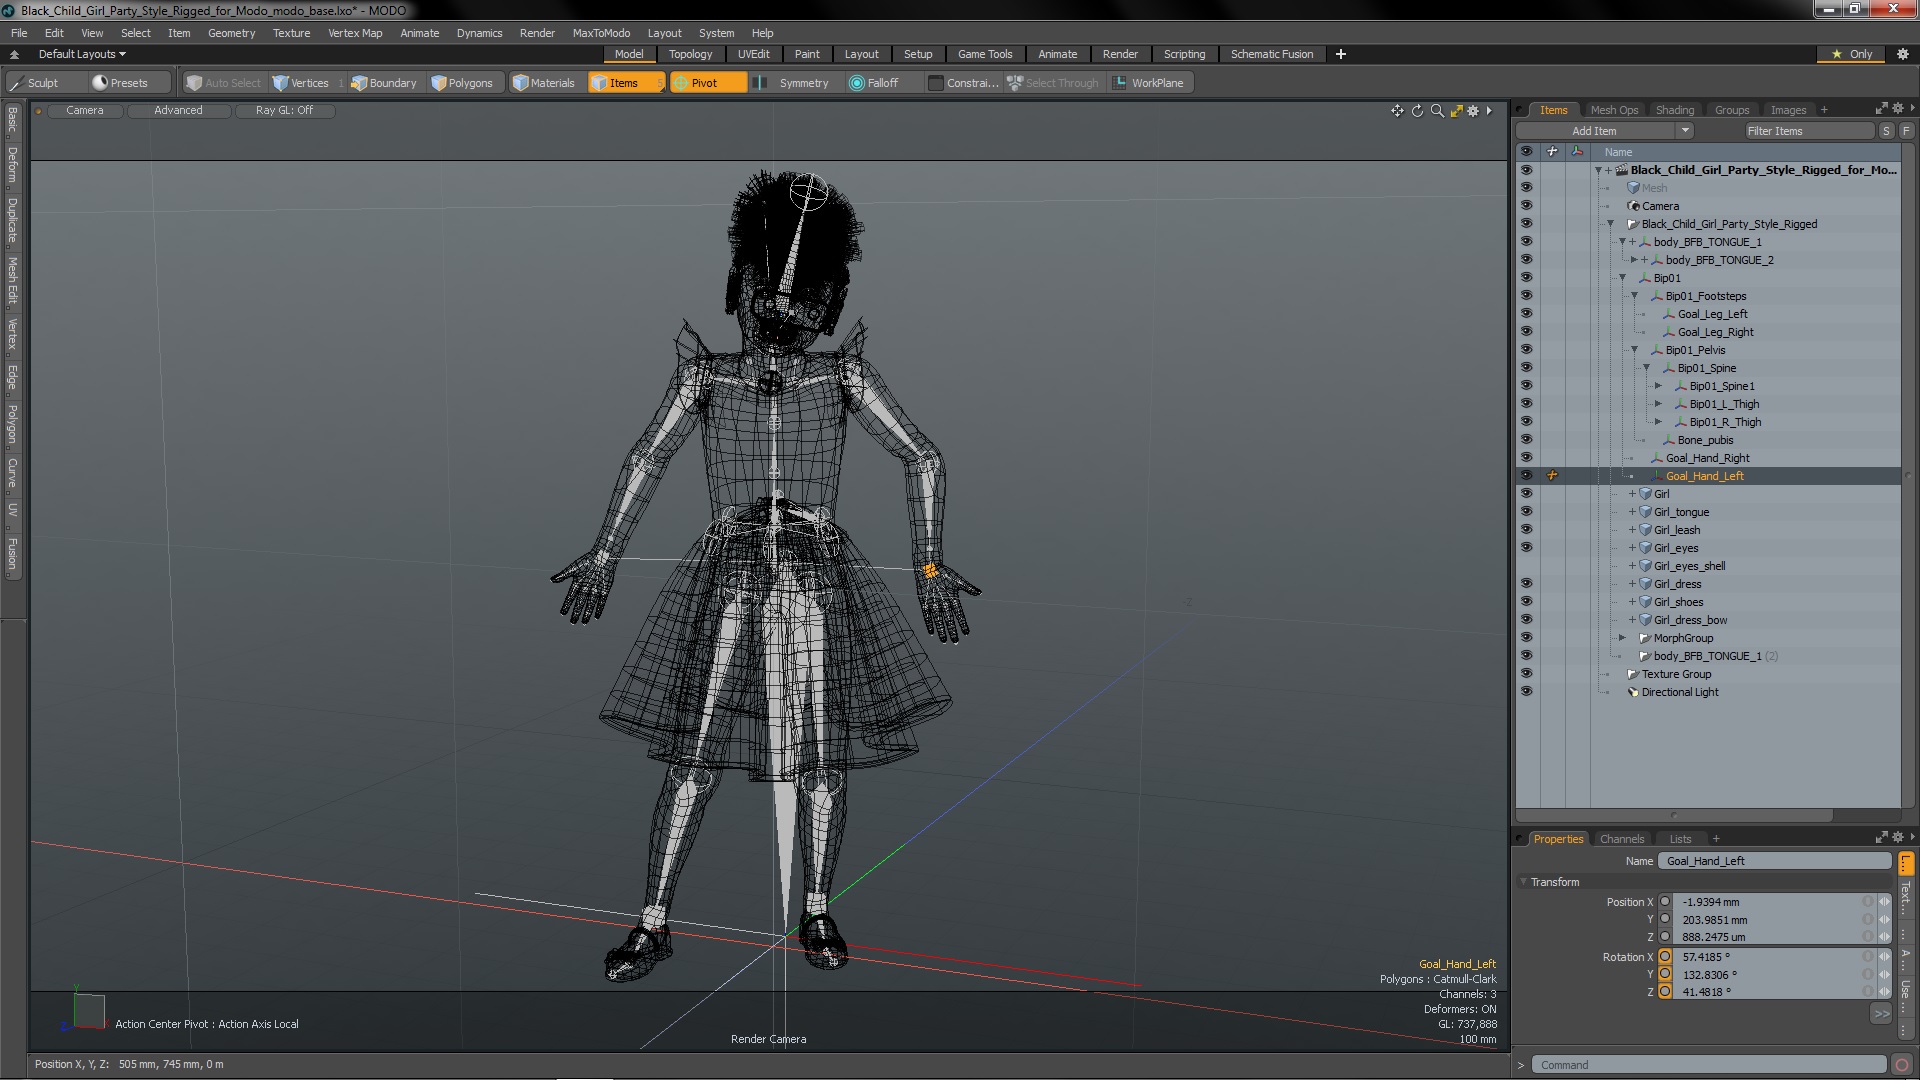Viewport: 1920px width, 1080px height.
Task: Expand the Black_Child_Girl_Party_Style_Rigged tree item
Action: tap(1610, 223)
